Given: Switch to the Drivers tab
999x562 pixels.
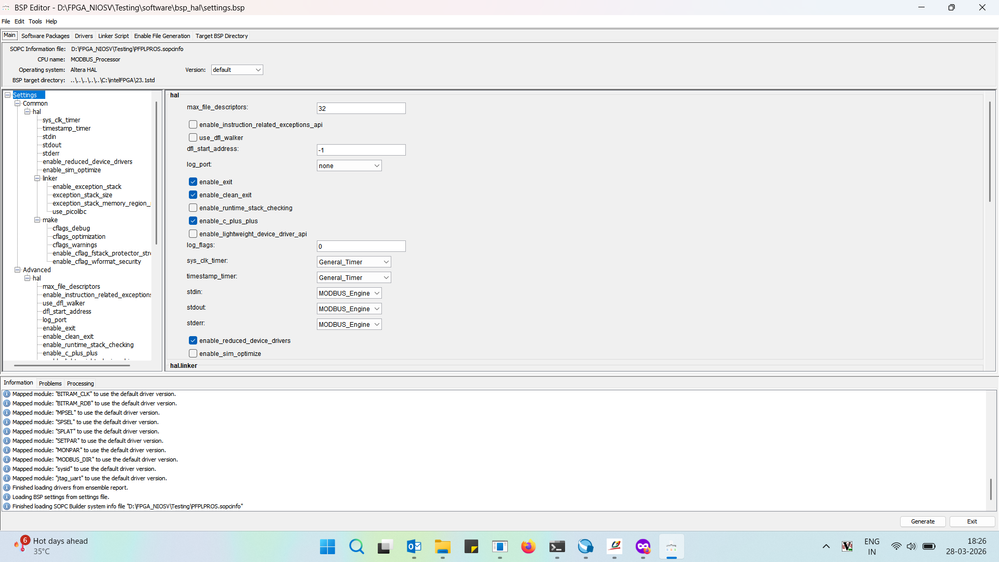Looking at the screenshot, I should coord(83,36).
